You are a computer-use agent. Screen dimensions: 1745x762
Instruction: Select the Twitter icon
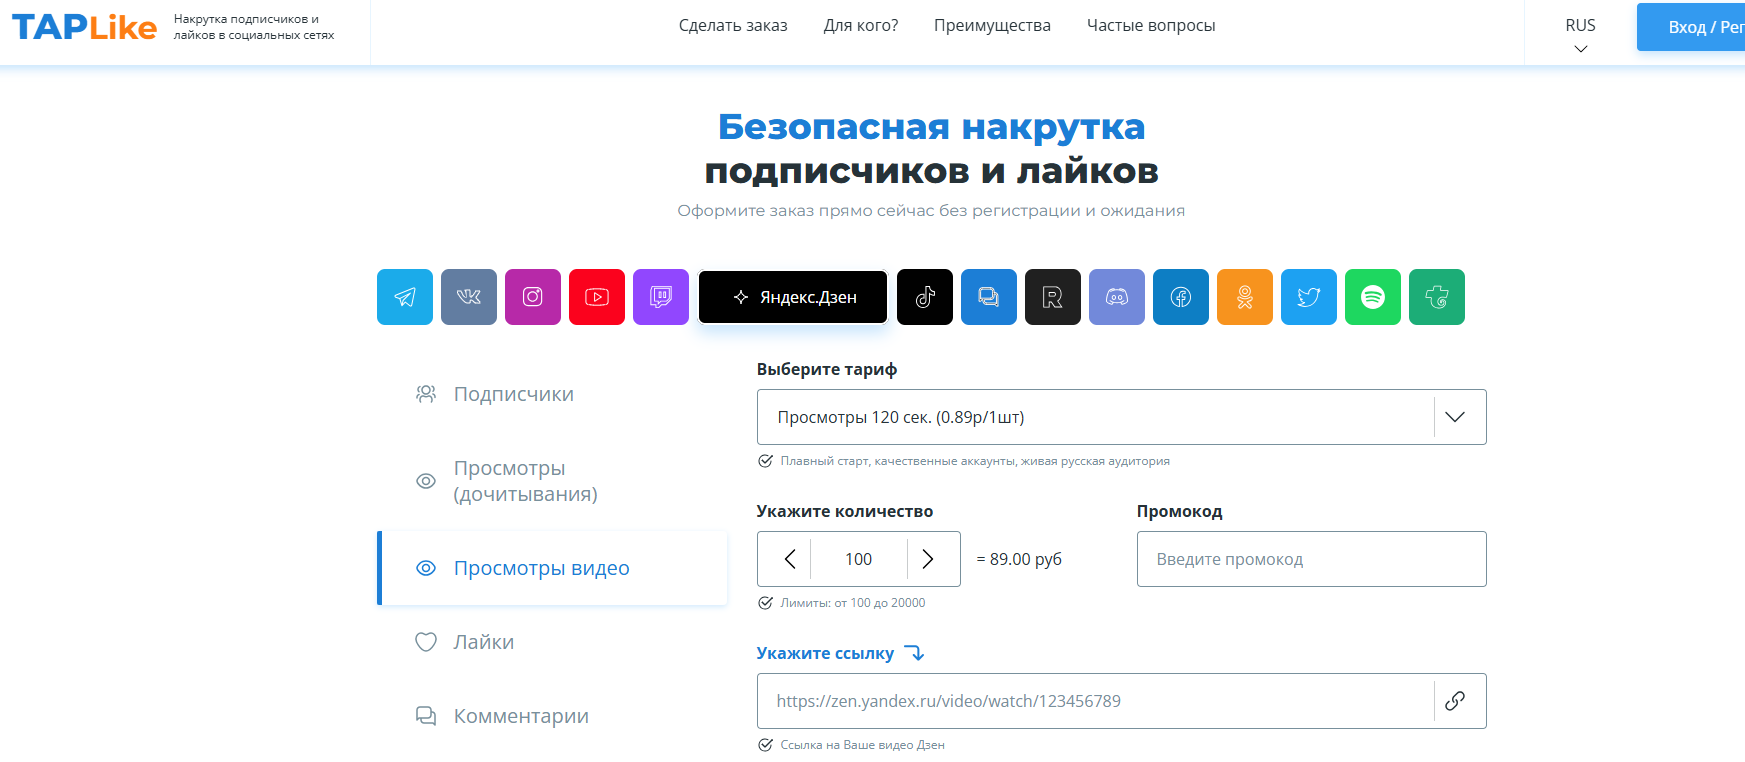pos(1309,297)
